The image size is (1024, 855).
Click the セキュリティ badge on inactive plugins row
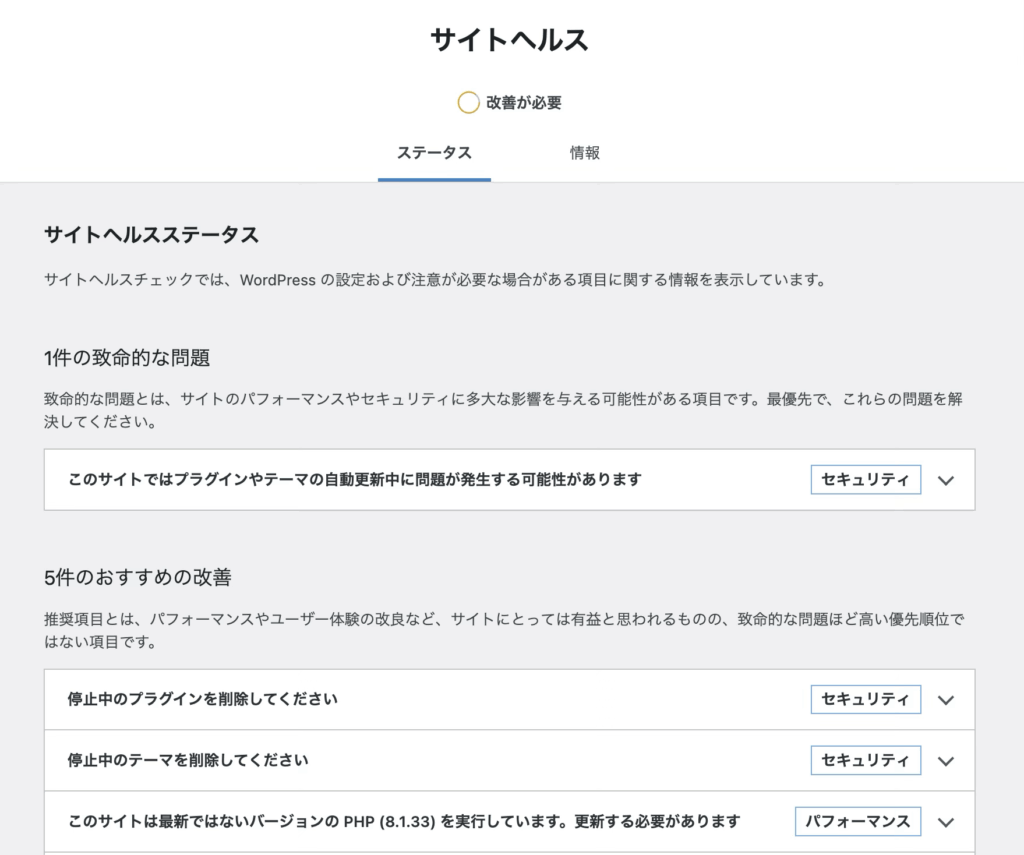[x=865, y=699]
